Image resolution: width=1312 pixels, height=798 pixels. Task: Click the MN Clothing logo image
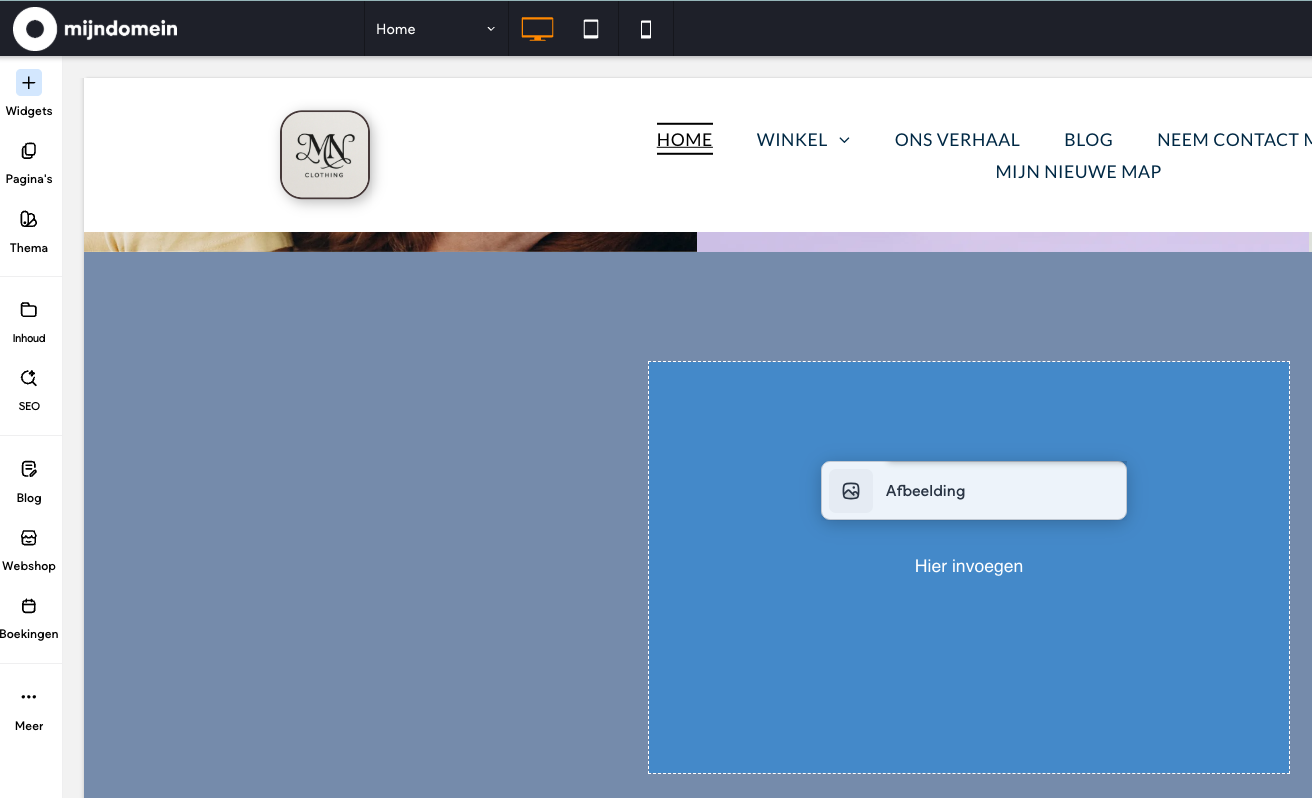[x=325, y=155]
